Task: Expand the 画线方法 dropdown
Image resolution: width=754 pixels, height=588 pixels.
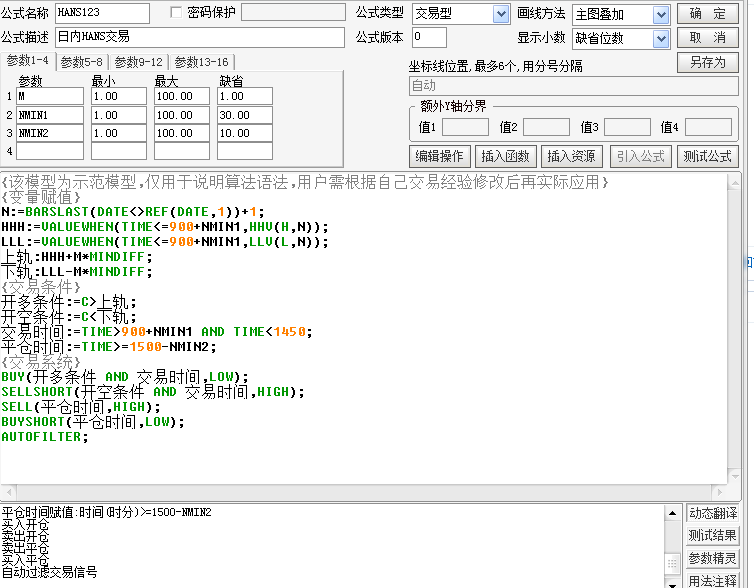Action: [x=661, y=15]
